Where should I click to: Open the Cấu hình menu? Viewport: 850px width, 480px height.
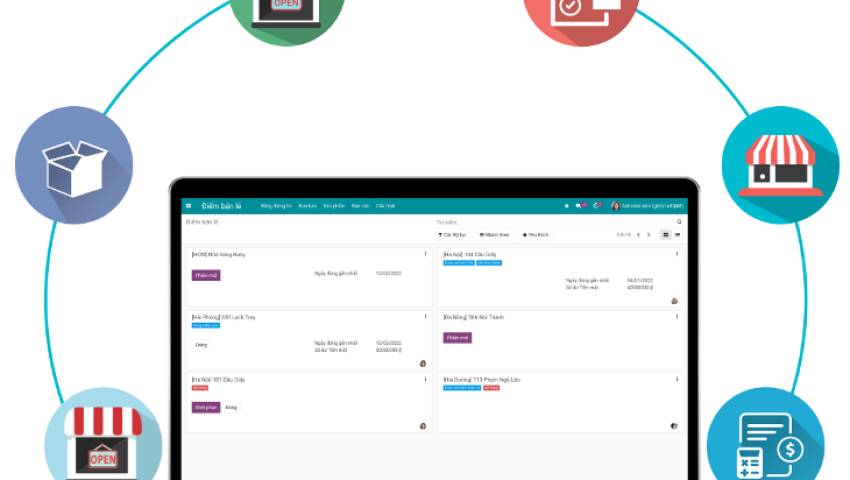385,205
